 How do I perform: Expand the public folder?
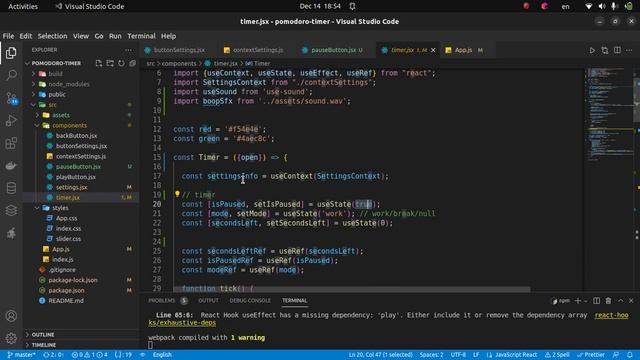pos(33,94)
